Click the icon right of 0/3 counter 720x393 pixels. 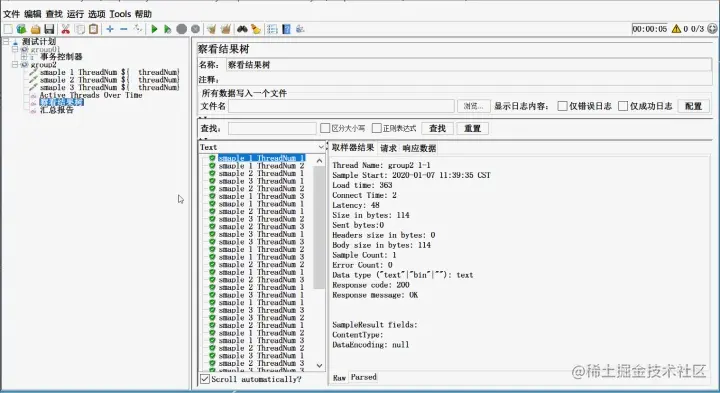712,29
